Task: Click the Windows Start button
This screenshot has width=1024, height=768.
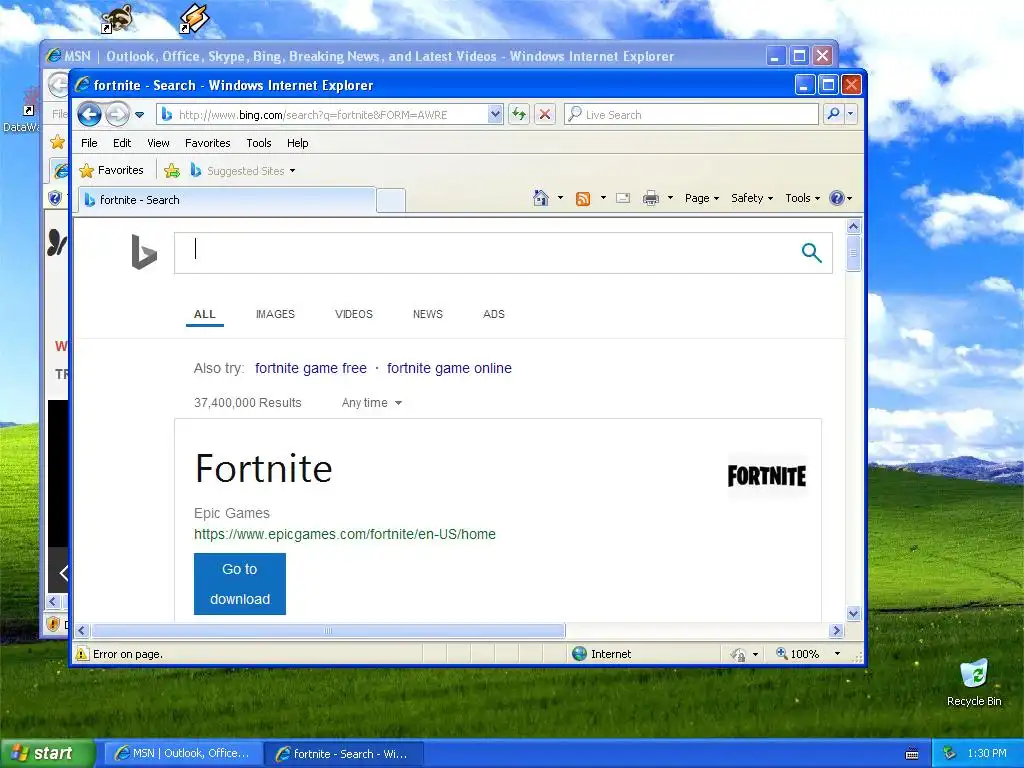Action: [47, 754]
